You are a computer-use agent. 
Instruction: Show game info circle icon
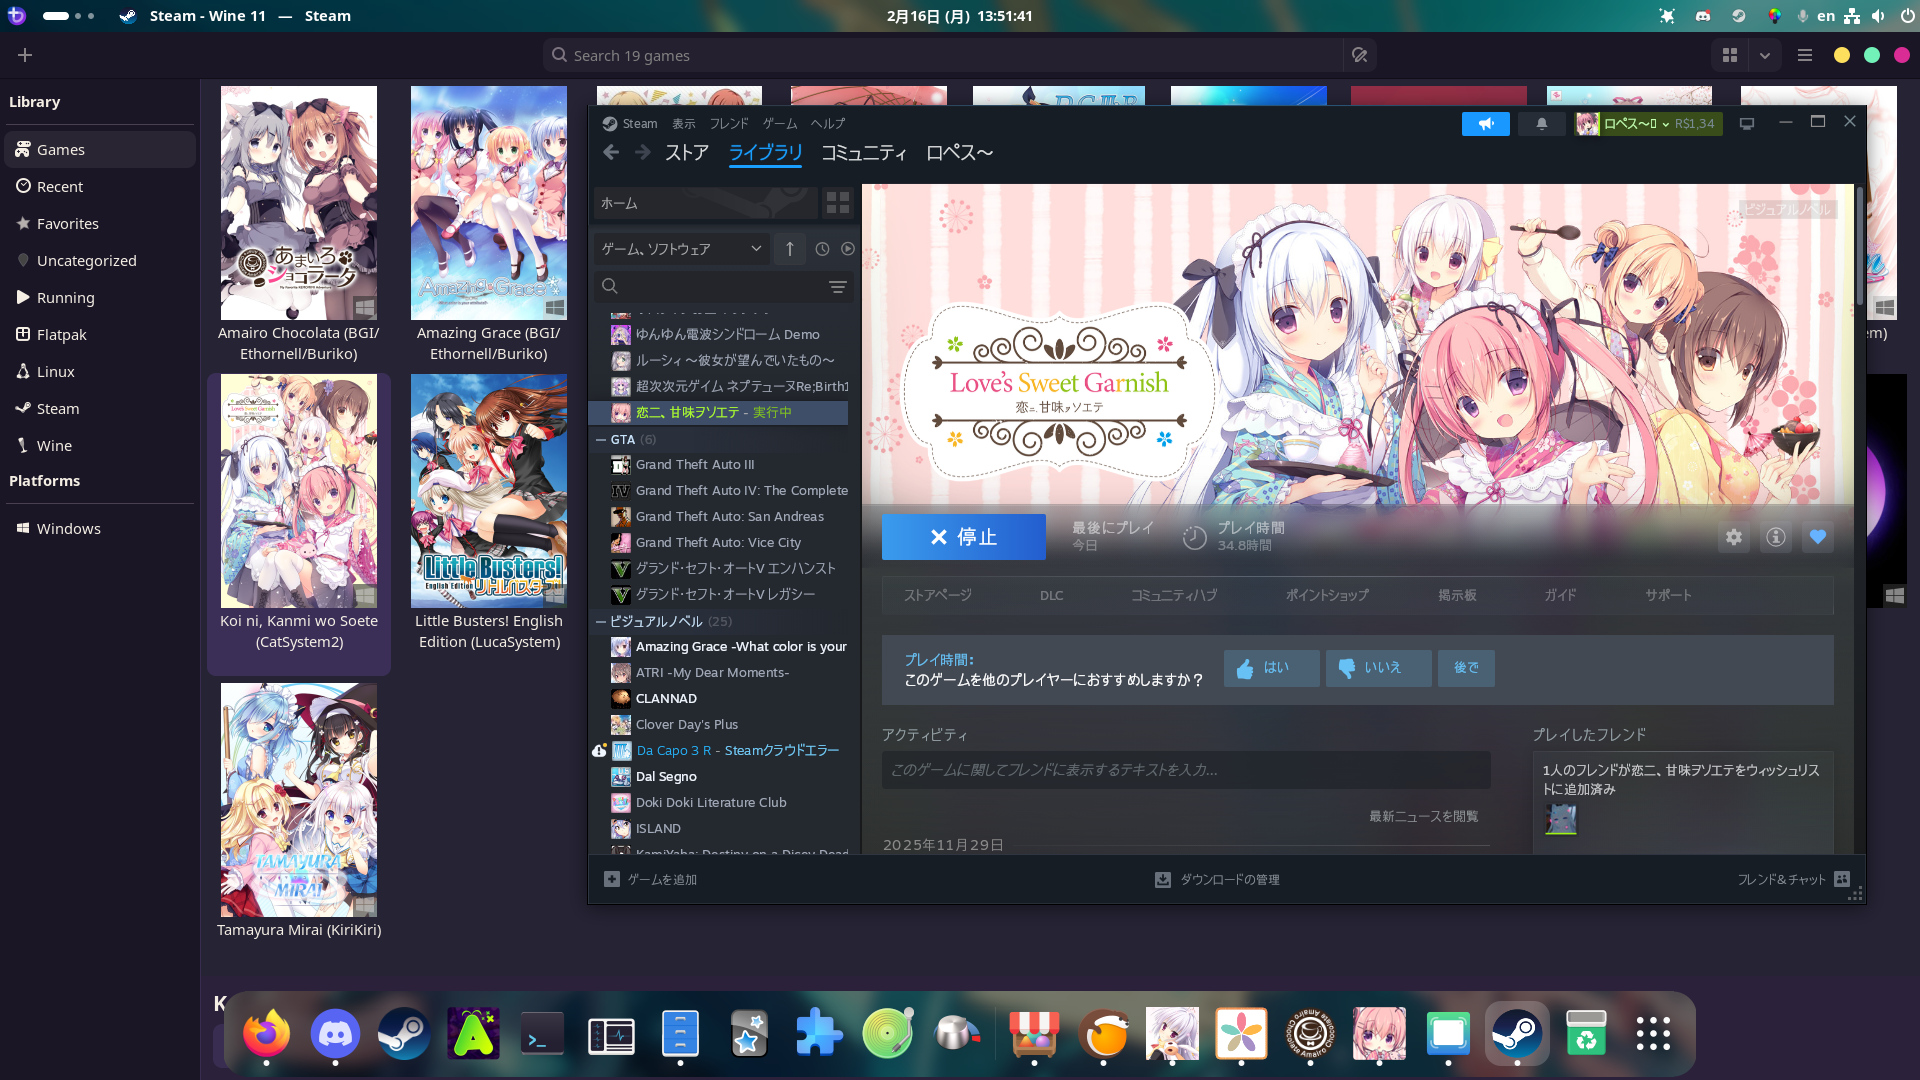1776,537
